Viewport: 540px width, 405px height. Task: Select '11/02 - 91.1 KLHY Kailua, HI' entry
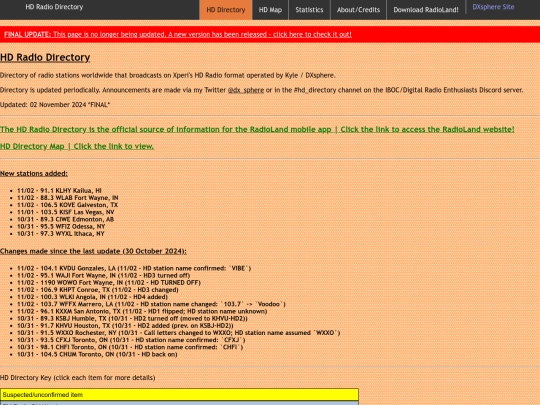[59, 190]
